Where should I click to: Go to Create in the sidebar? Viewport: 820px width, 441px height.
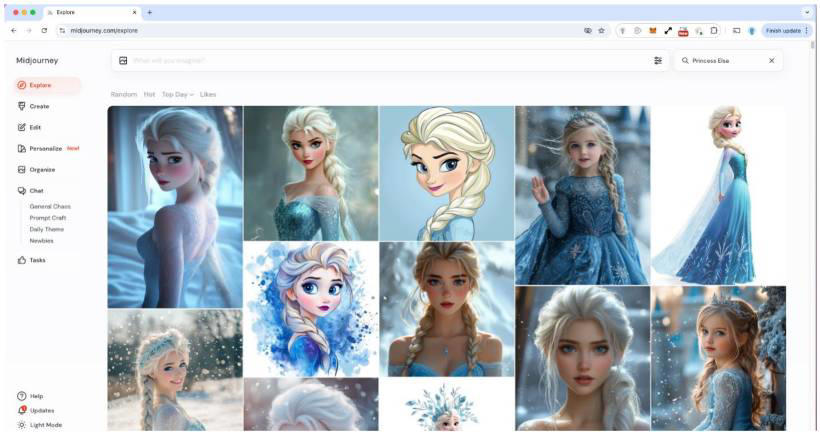click(x=34, y=106)
